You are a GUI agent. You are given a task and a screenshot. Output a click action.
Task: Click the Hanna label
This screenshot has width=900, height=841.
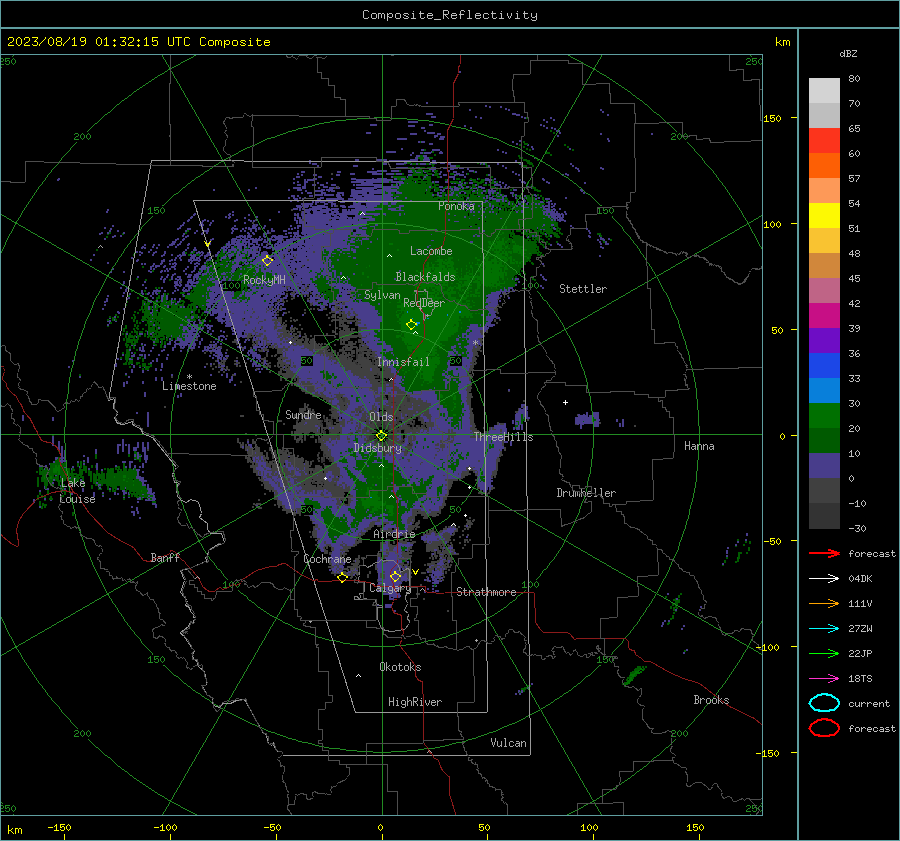point(699,446)
